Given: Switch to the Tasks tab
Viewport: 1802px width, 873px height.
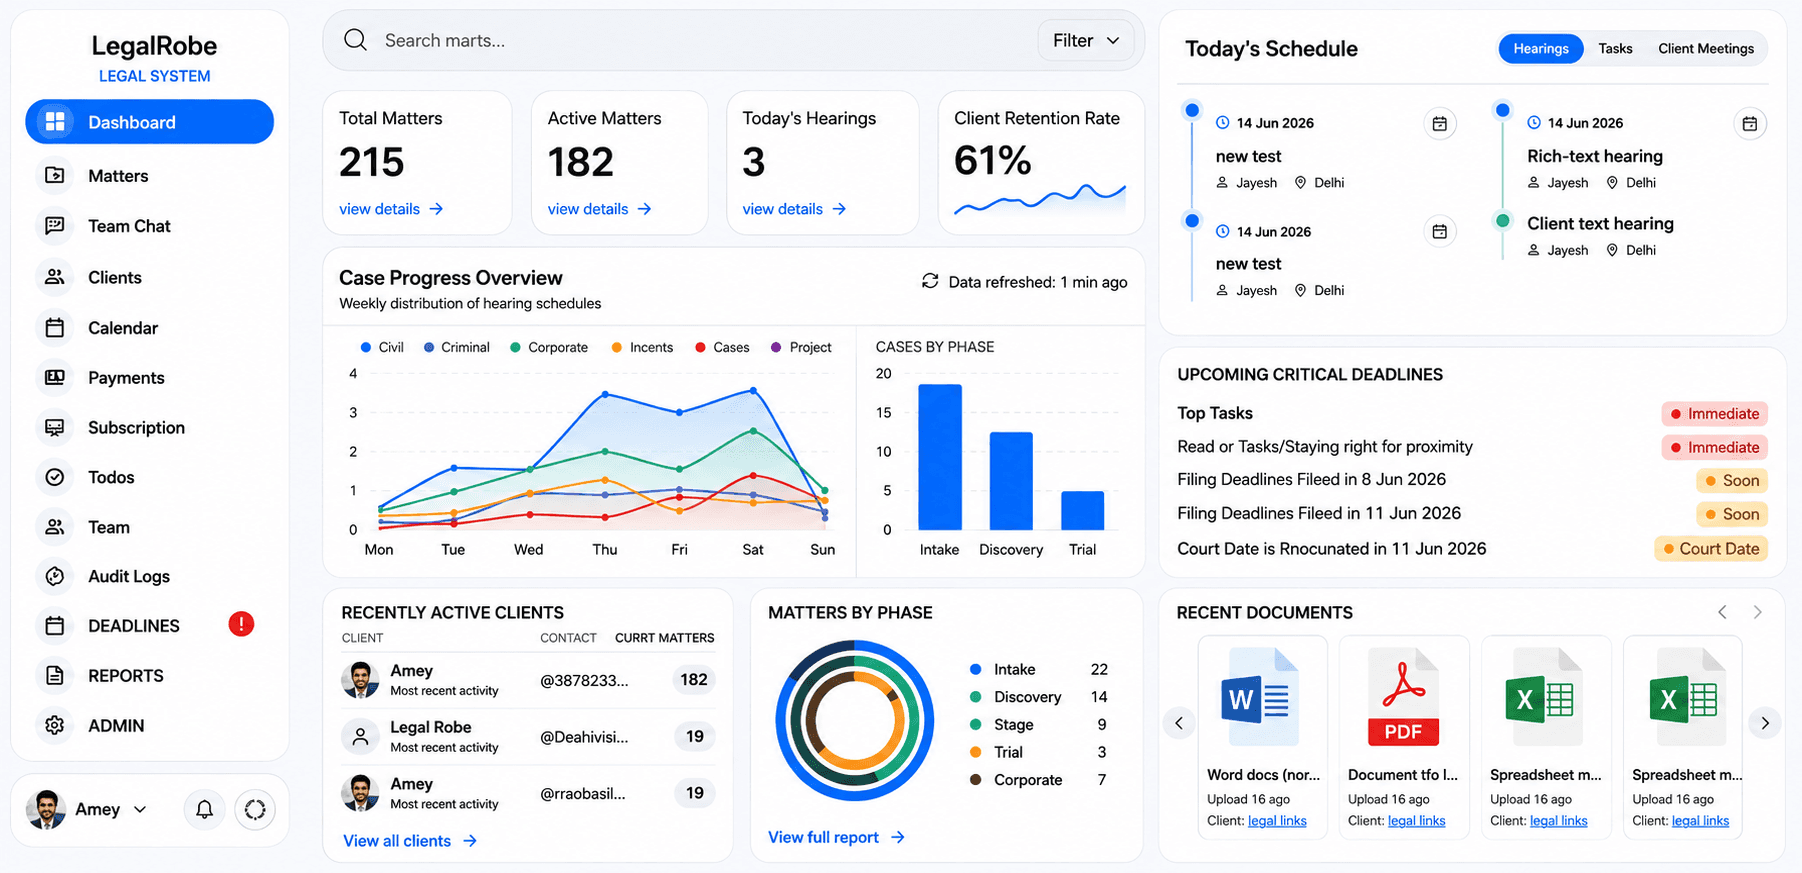Looking at the screenshot, I should coord(1615,48).
